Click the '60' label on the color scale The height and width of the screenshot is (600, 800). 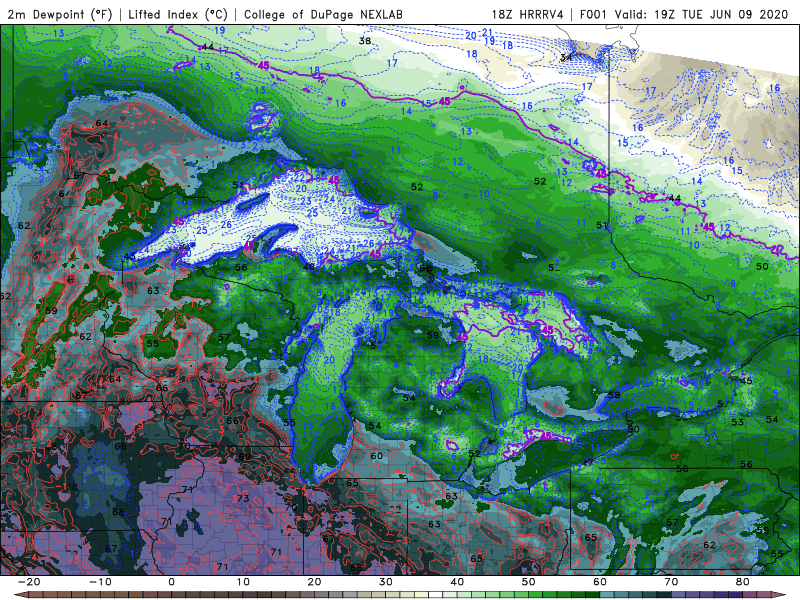click(x=600, y=582)
